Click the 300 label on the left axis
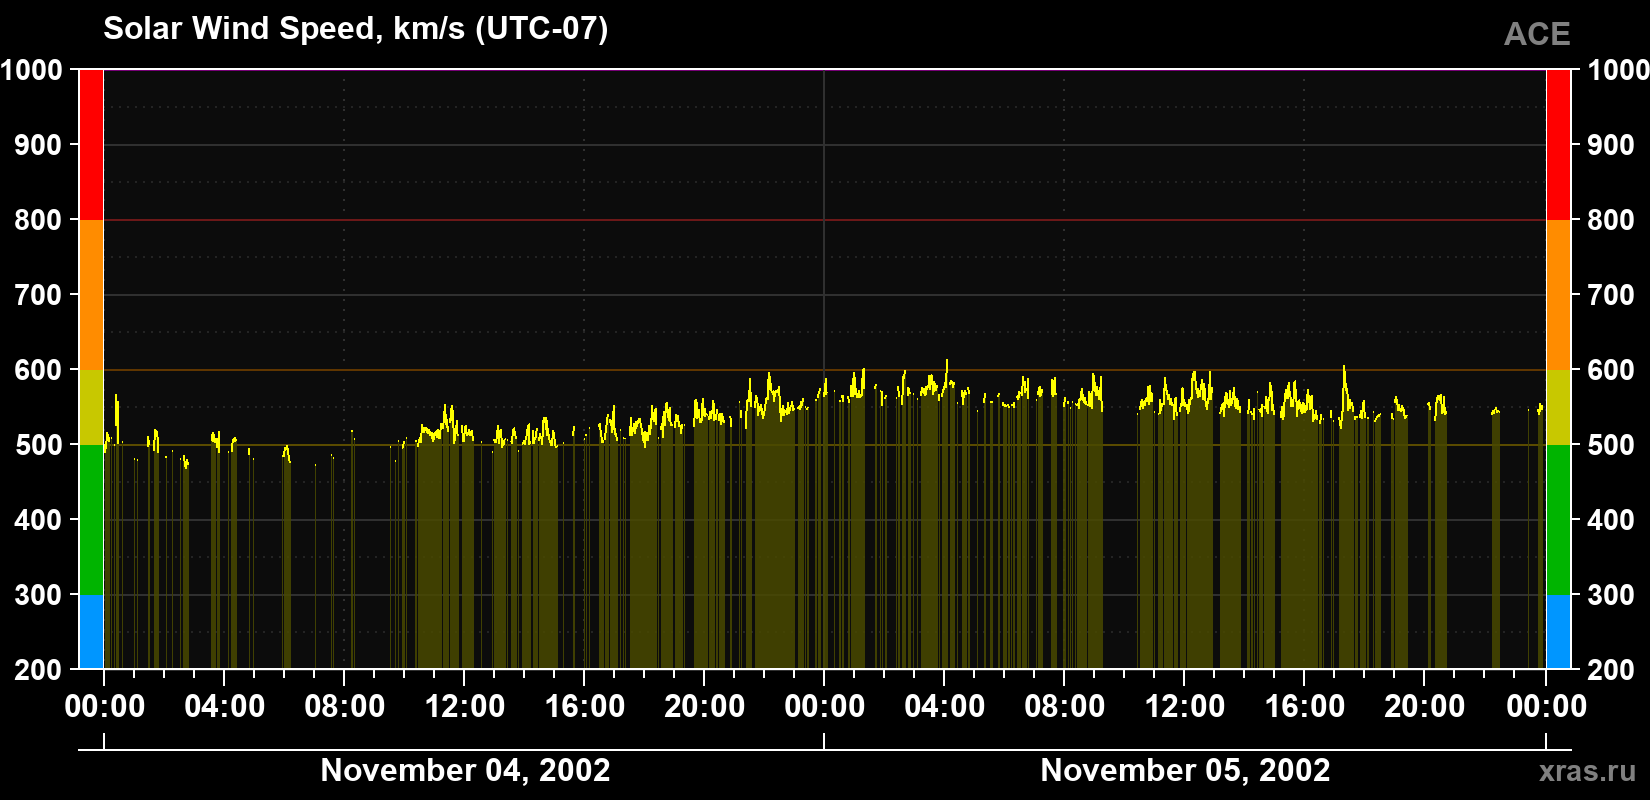This screenshot has width=1650, height=800. tap(38, 595)
